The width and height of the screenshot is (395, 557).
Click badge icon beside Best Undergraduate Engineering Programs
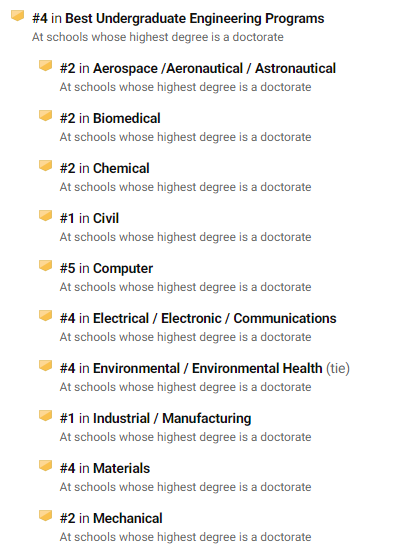coord(17,16)
